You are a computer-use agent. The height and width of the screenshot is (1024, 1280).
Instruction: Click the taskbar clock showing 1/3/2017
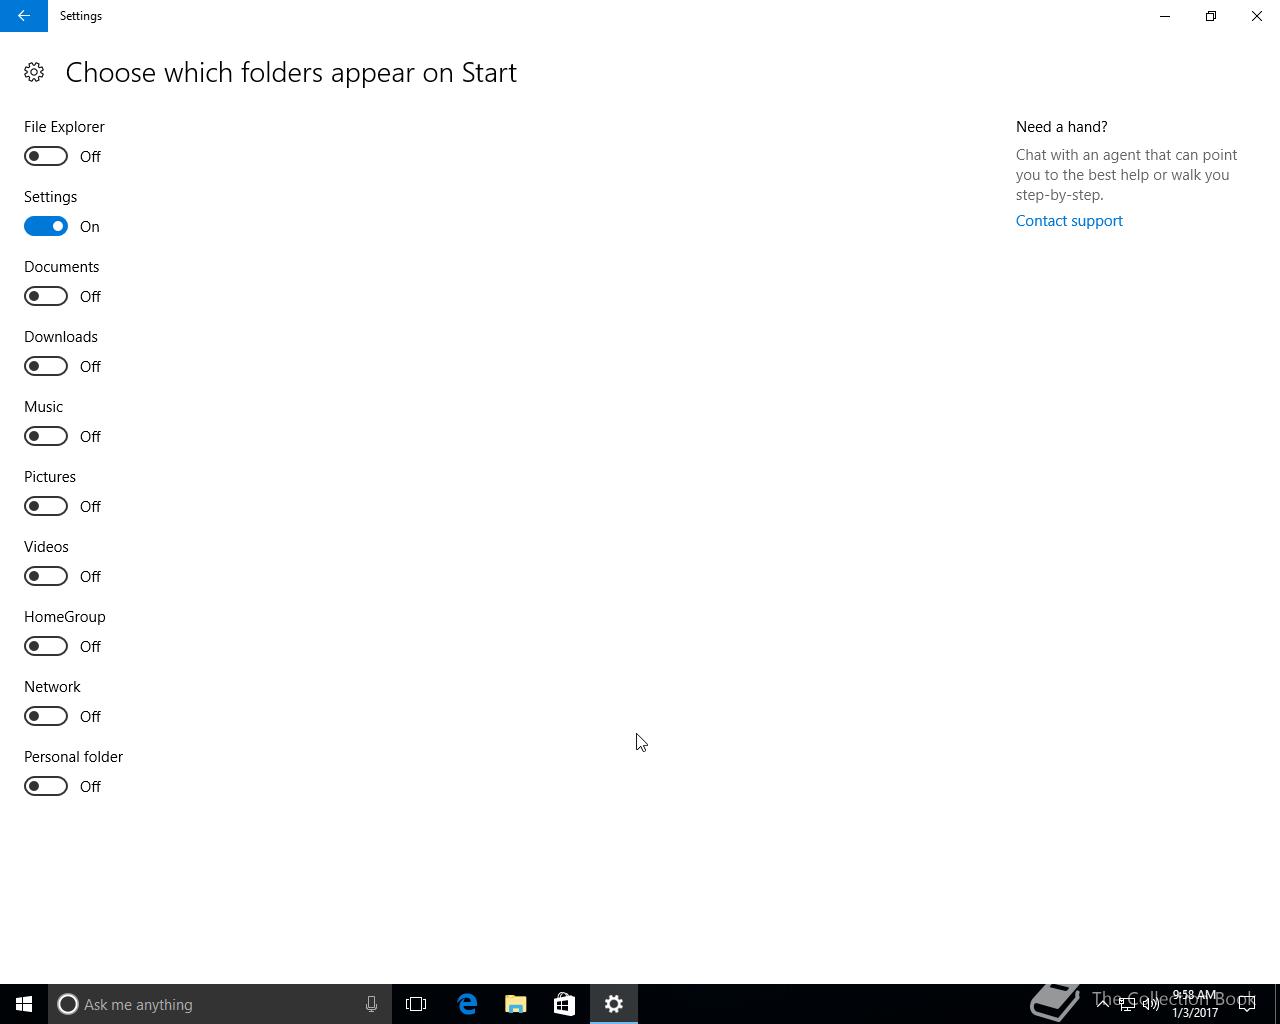(x=1195, y=1004)
